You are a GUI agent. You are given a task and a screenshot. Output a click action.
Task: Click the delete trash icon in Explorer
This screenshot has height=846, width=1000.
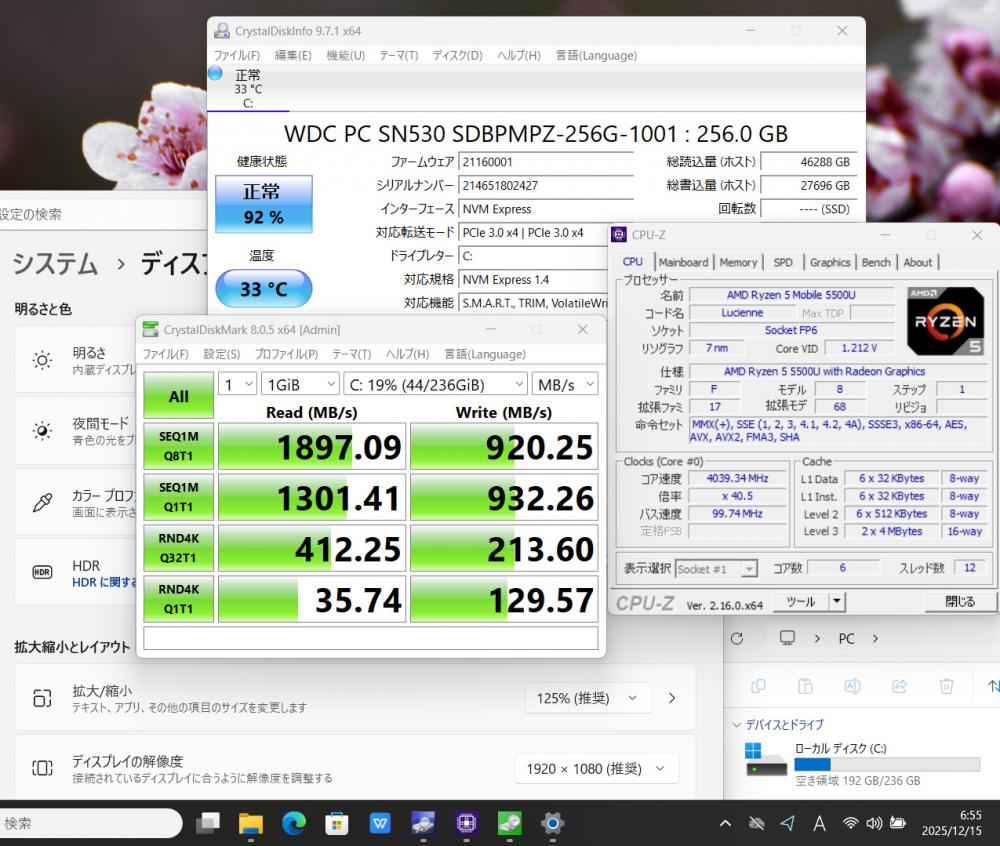(x=946, y=686)
